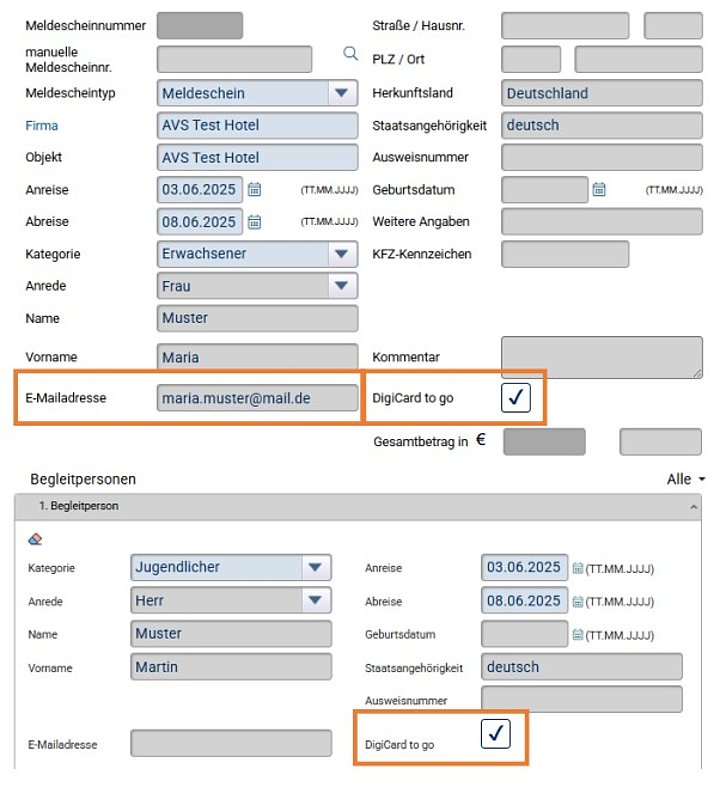Viewport: 720px width, 787px height.
Task: Open Begleitperson Kategorie Jugendlicher dropdown
Action: 231,567
